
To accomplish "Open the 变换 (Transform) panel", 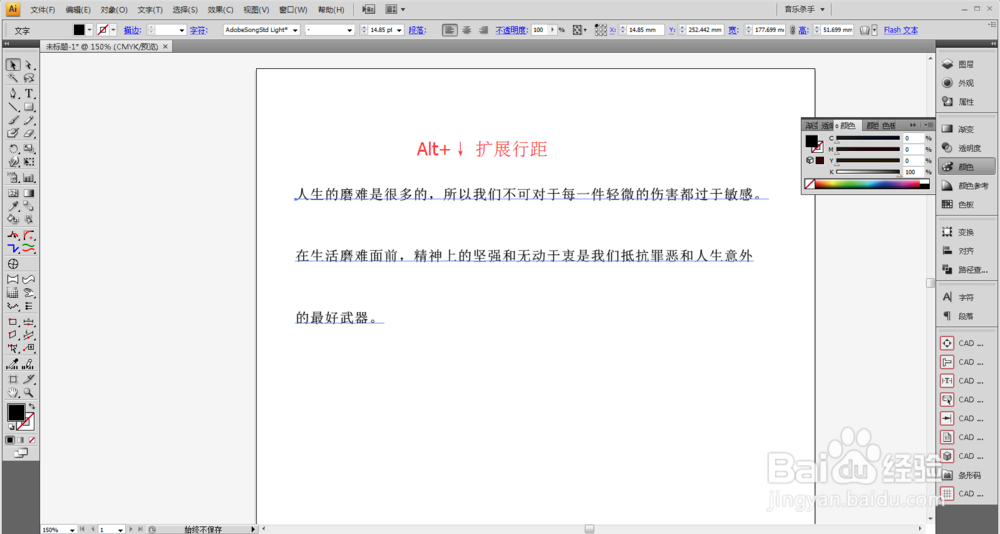I will click(x=966, y=232).
